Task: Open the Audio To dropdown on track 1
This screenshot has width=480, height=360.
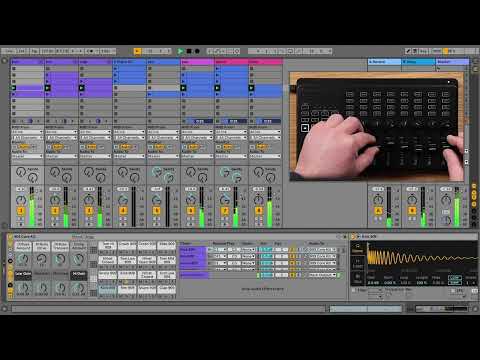Action: point(28,156)
